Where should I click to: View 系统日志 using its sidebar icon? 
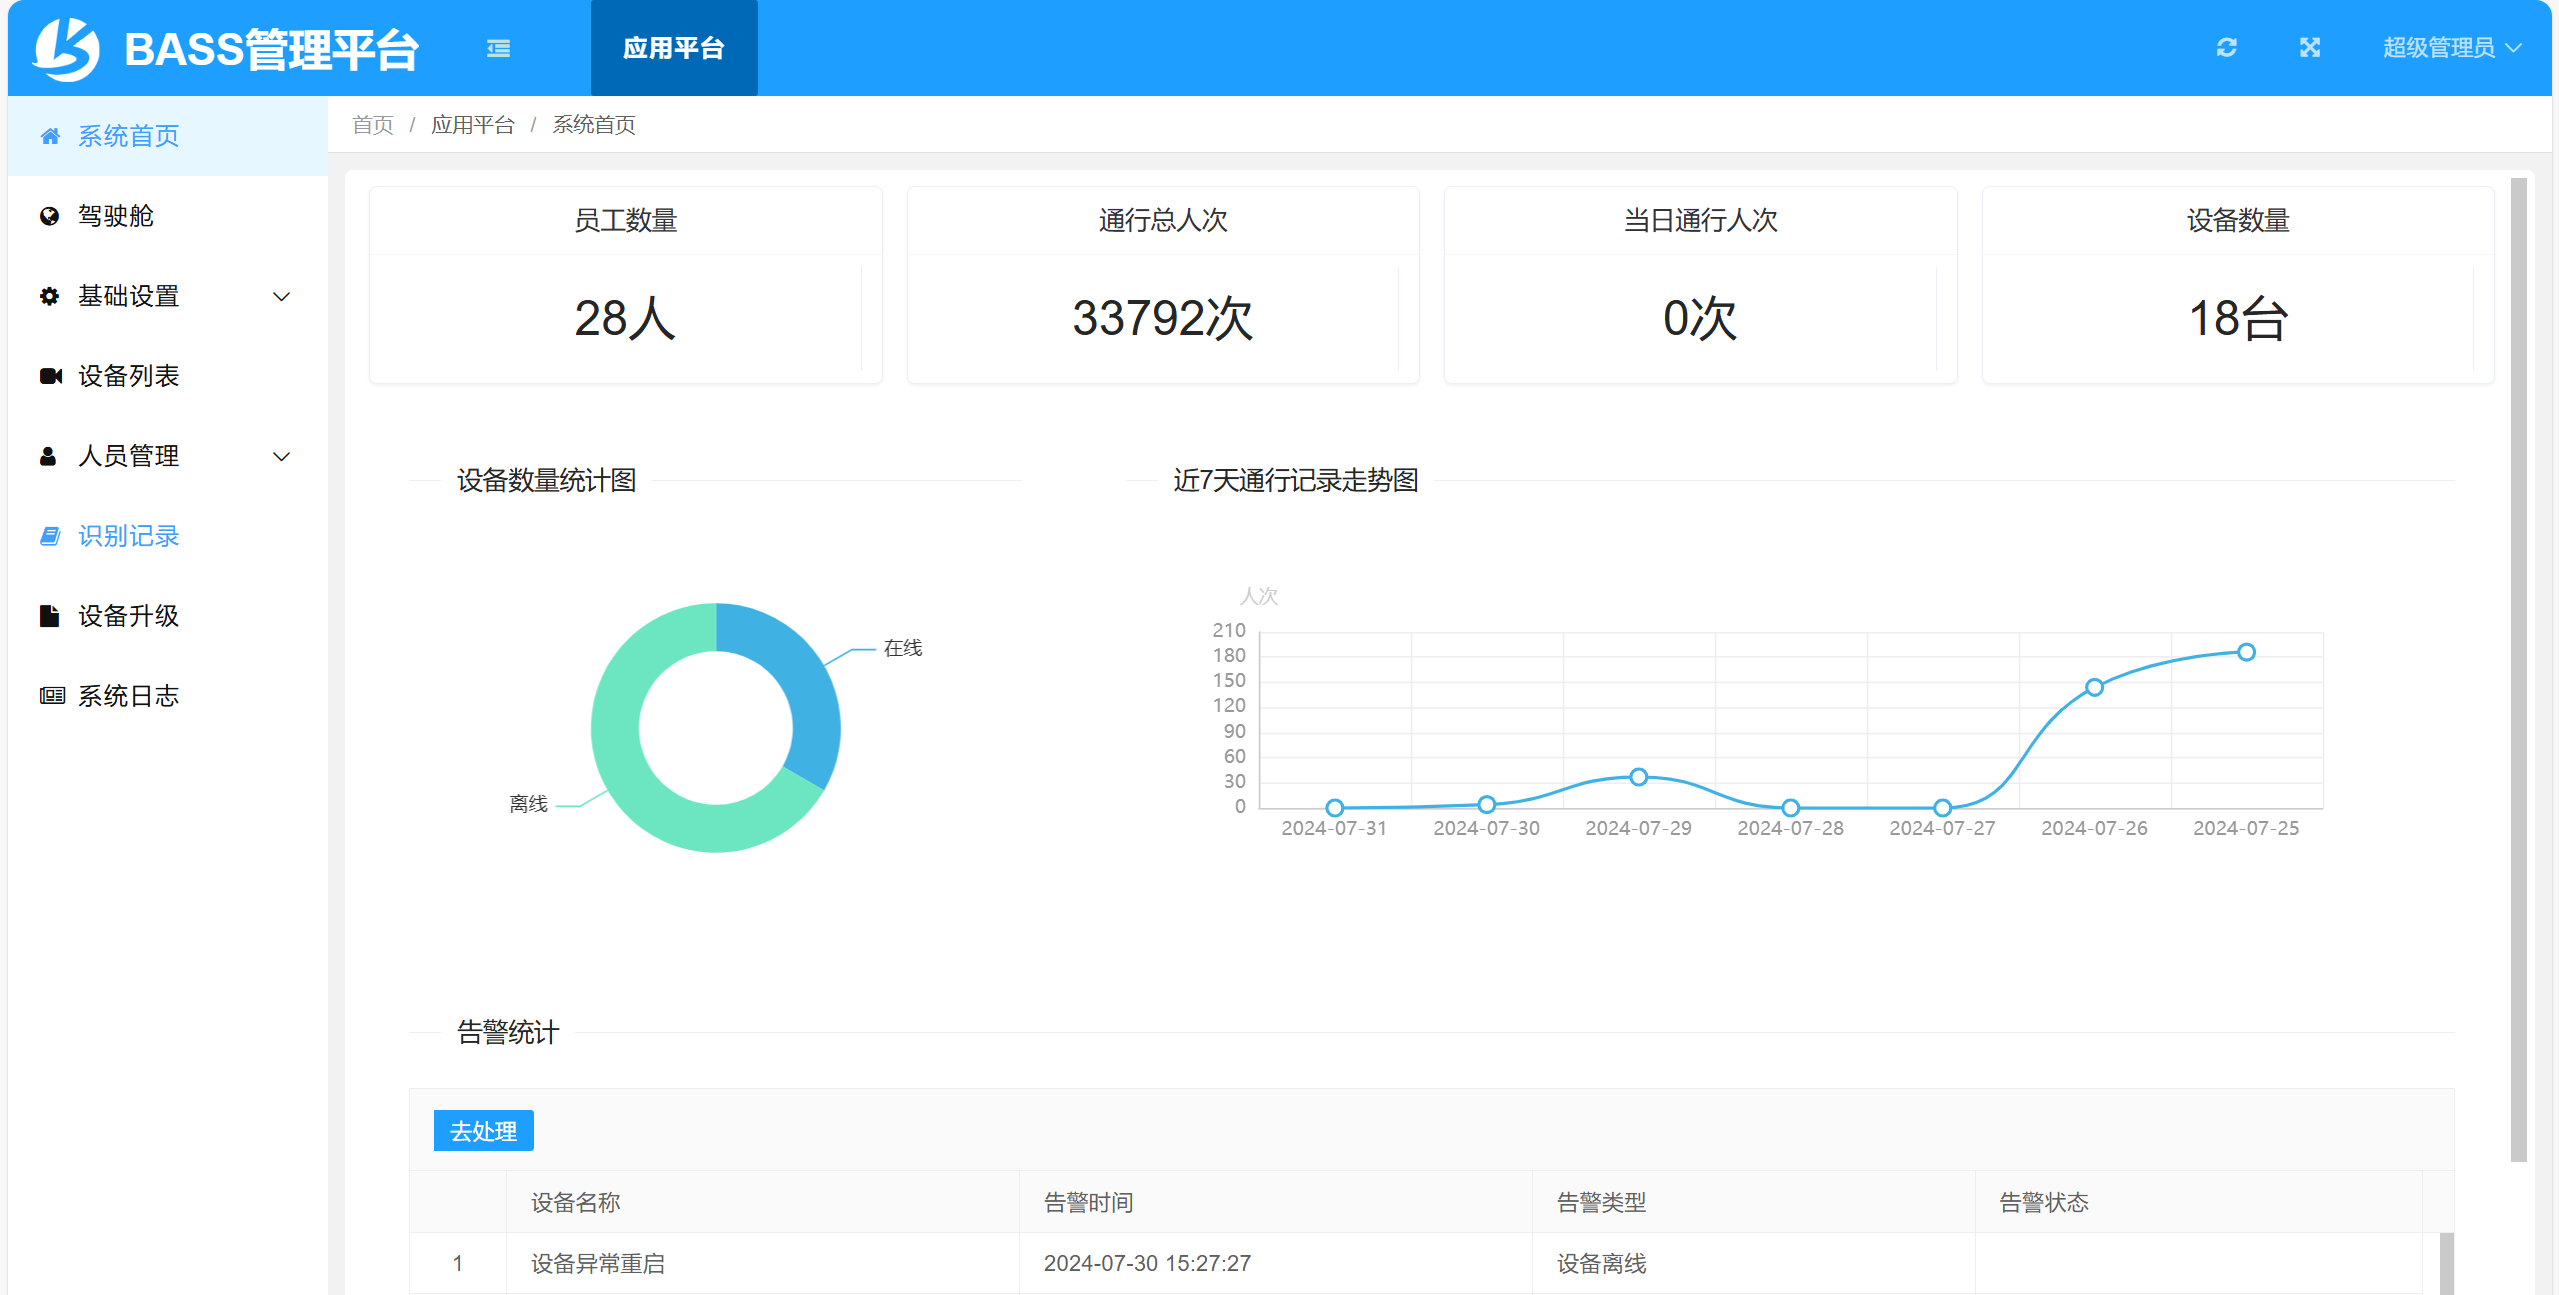[52, 696]
